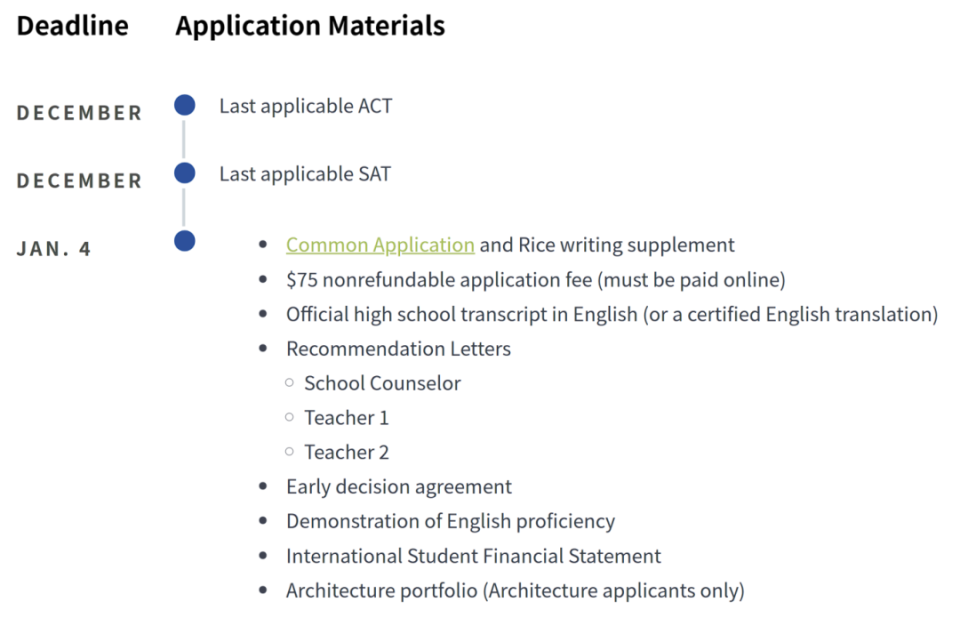Click the Official high school transcript item
Image resolution: width=960 pixels, height=618 pixels.
[611, 314]
